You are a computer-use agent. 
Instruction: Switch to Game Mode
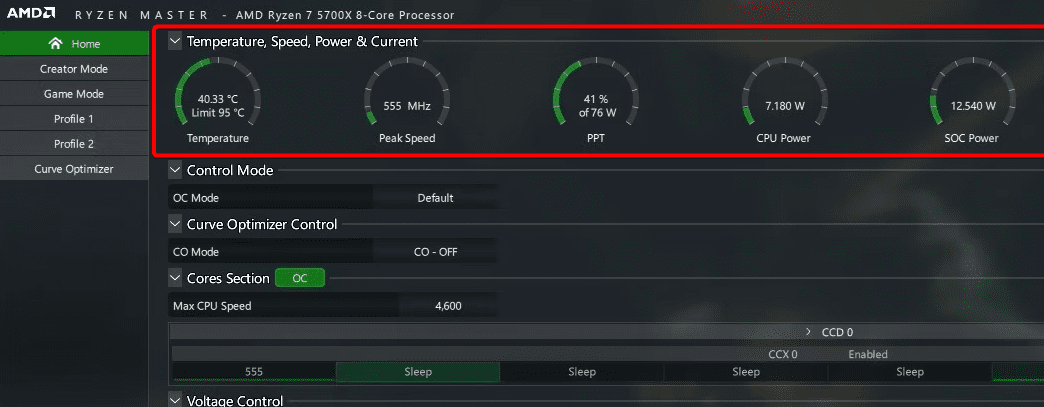pyautogui.click(x=74, y=94)
